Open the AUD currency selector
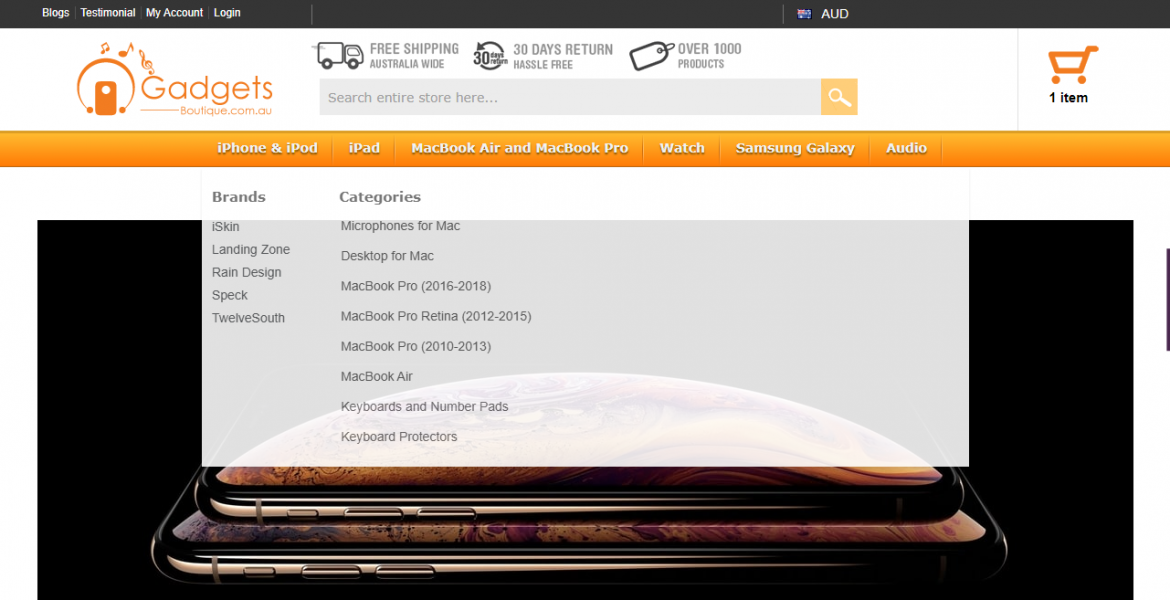 click(834, 14)
